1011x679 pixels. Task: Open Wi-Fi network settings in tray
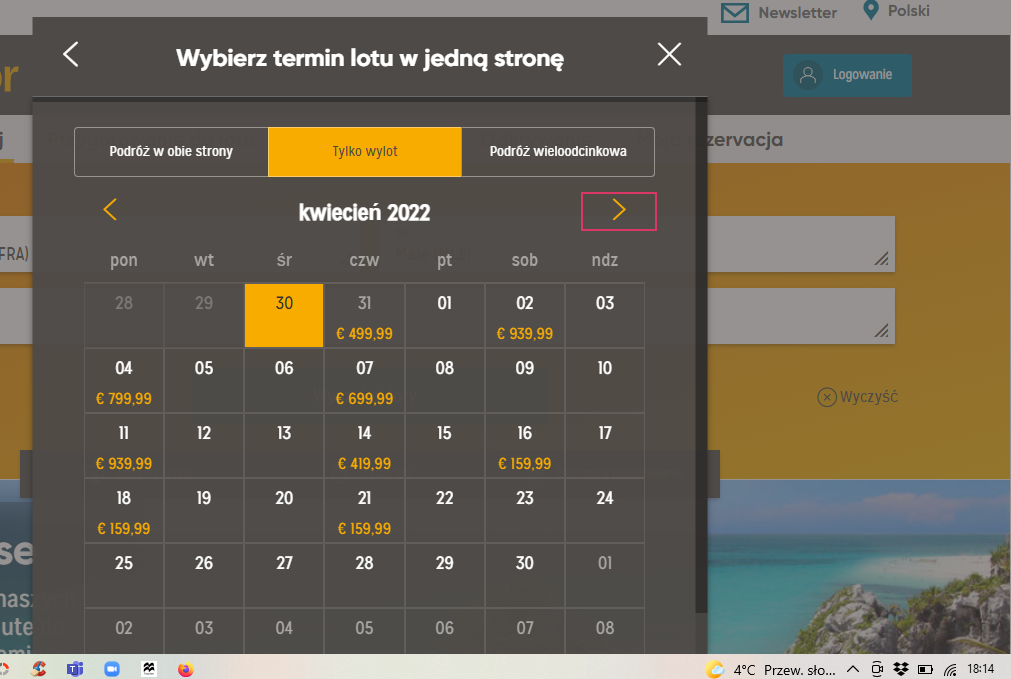(x=950, y=669)
